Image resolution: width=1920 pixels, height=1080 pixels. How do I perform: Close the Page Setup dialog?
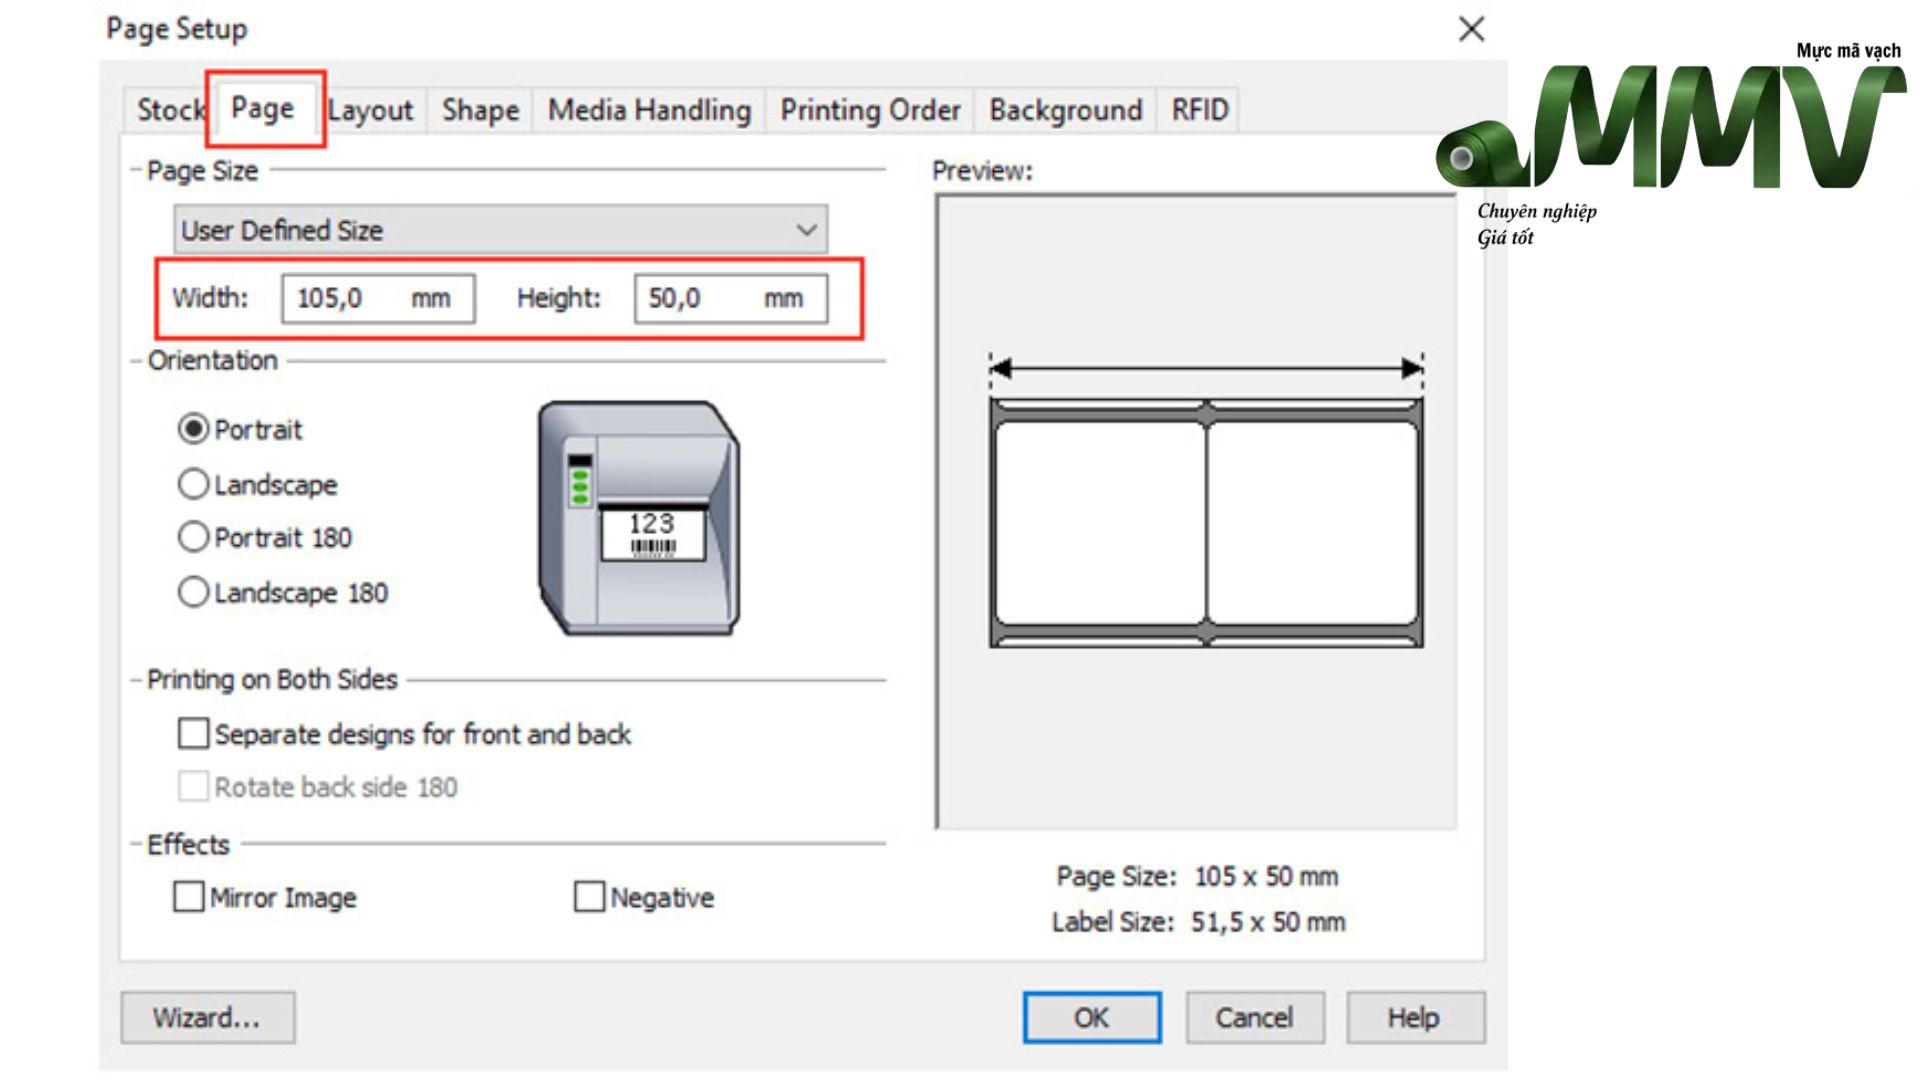pos(1471,29)
